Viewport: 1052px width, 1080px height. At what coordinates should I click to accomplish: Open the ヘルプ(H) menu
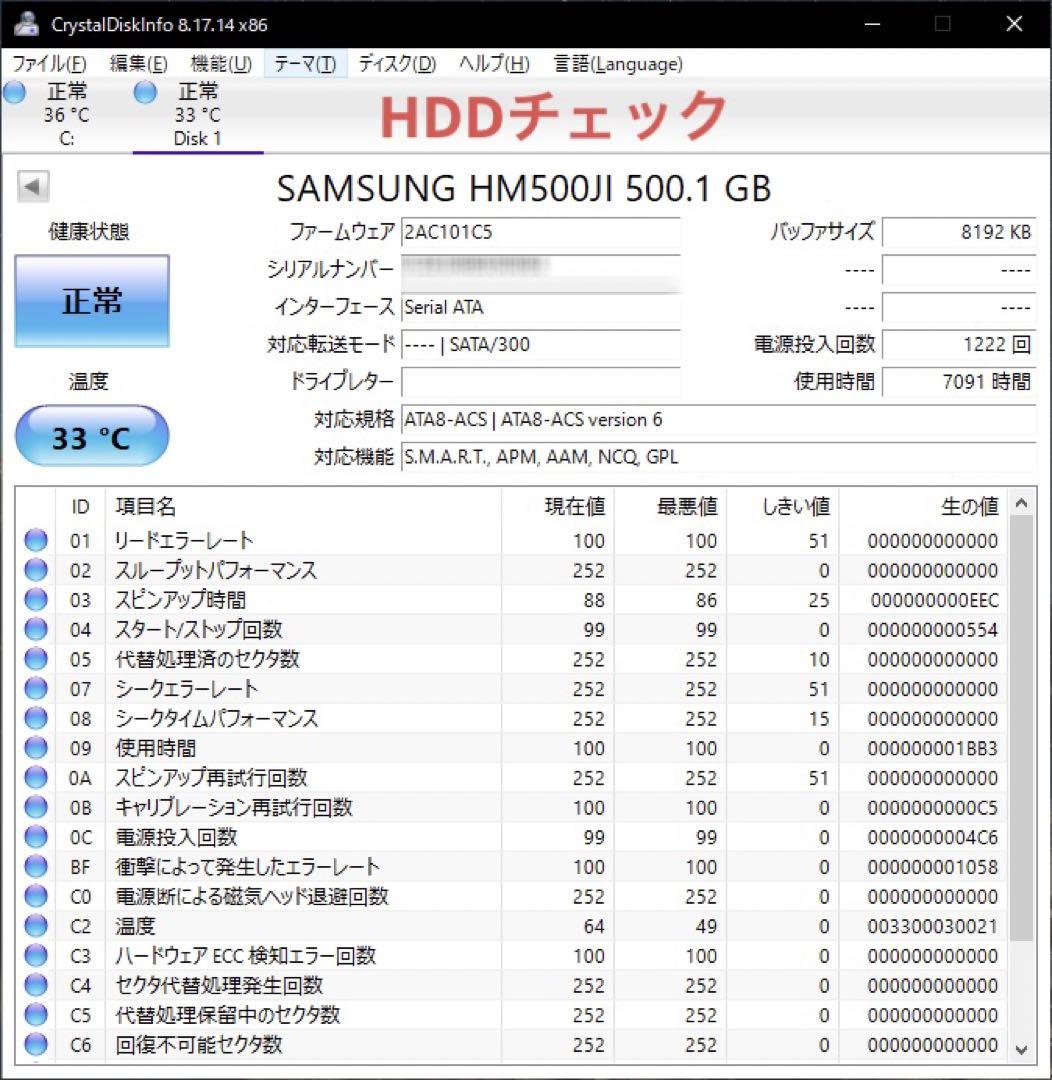(495, 64)
